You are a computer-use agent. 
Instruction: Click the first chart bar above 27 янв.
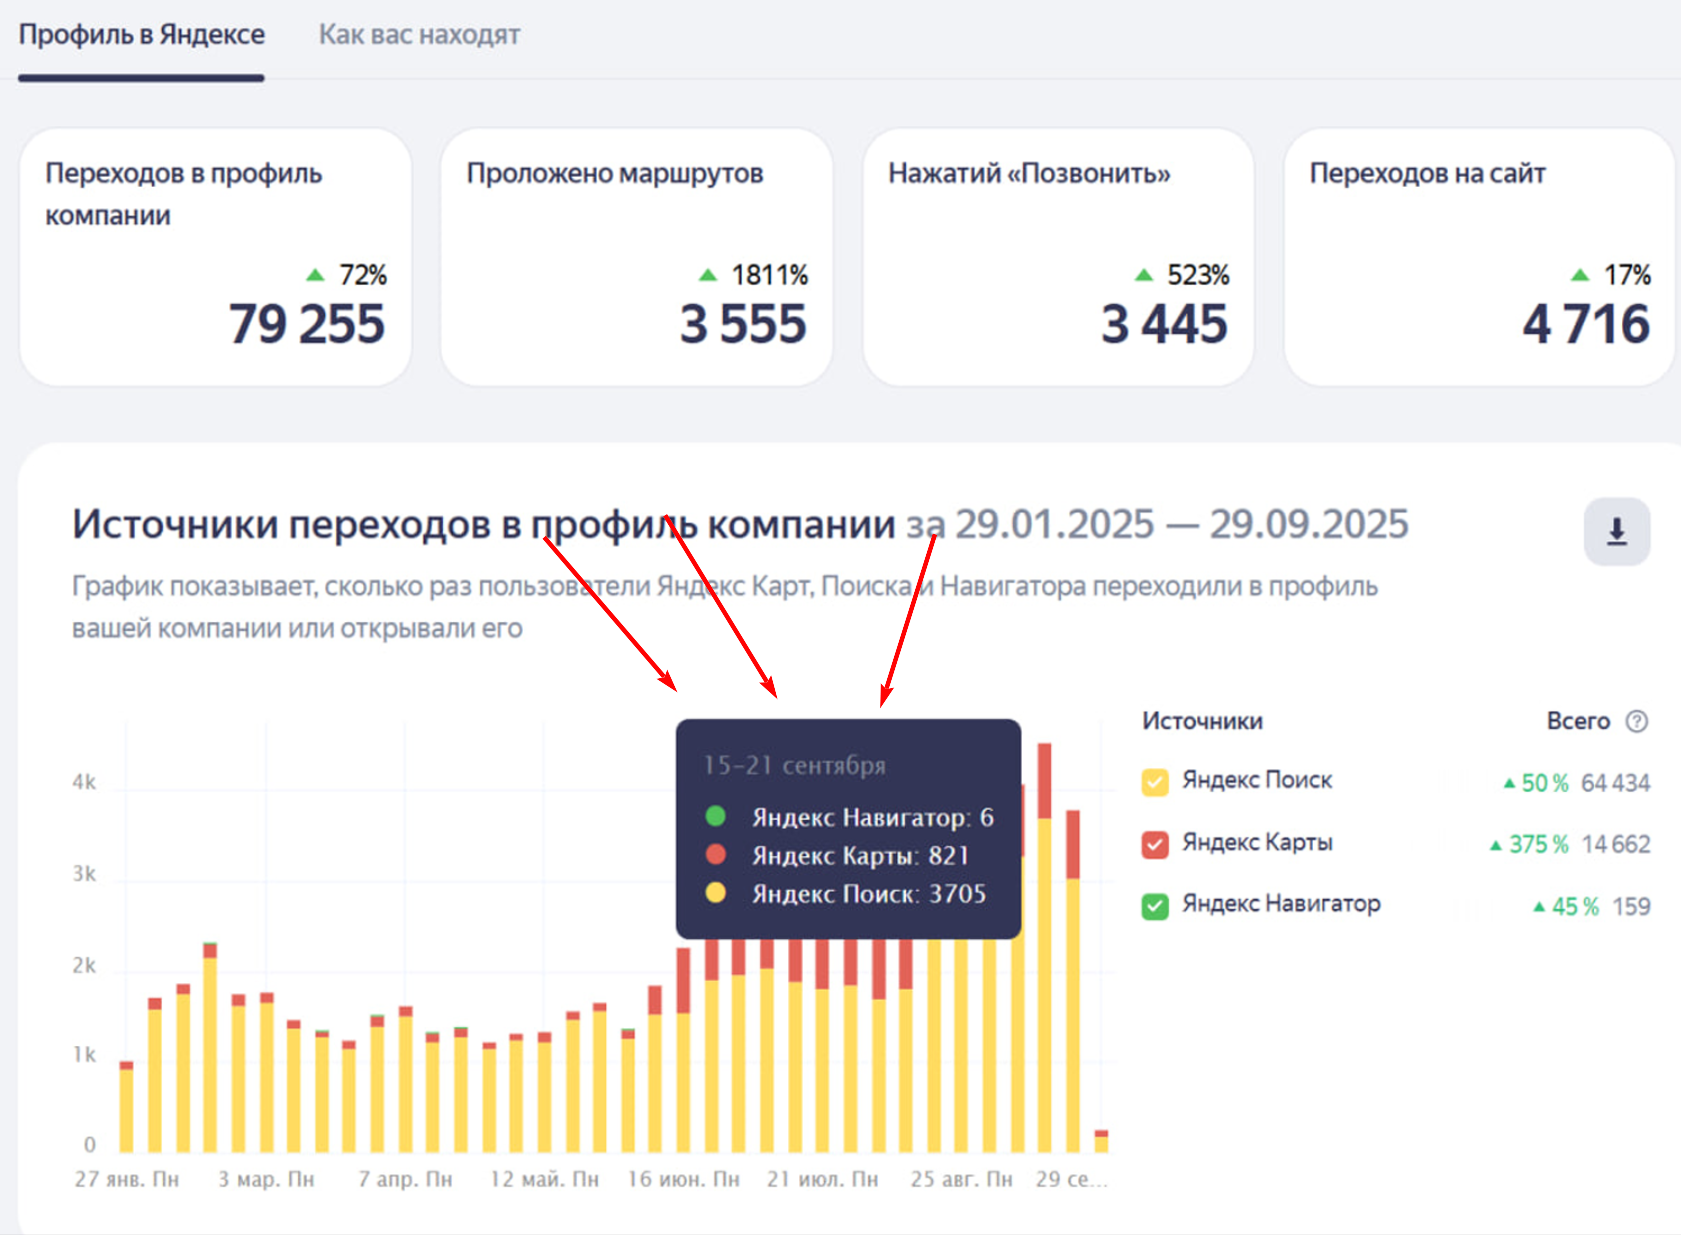(126, 1110)
